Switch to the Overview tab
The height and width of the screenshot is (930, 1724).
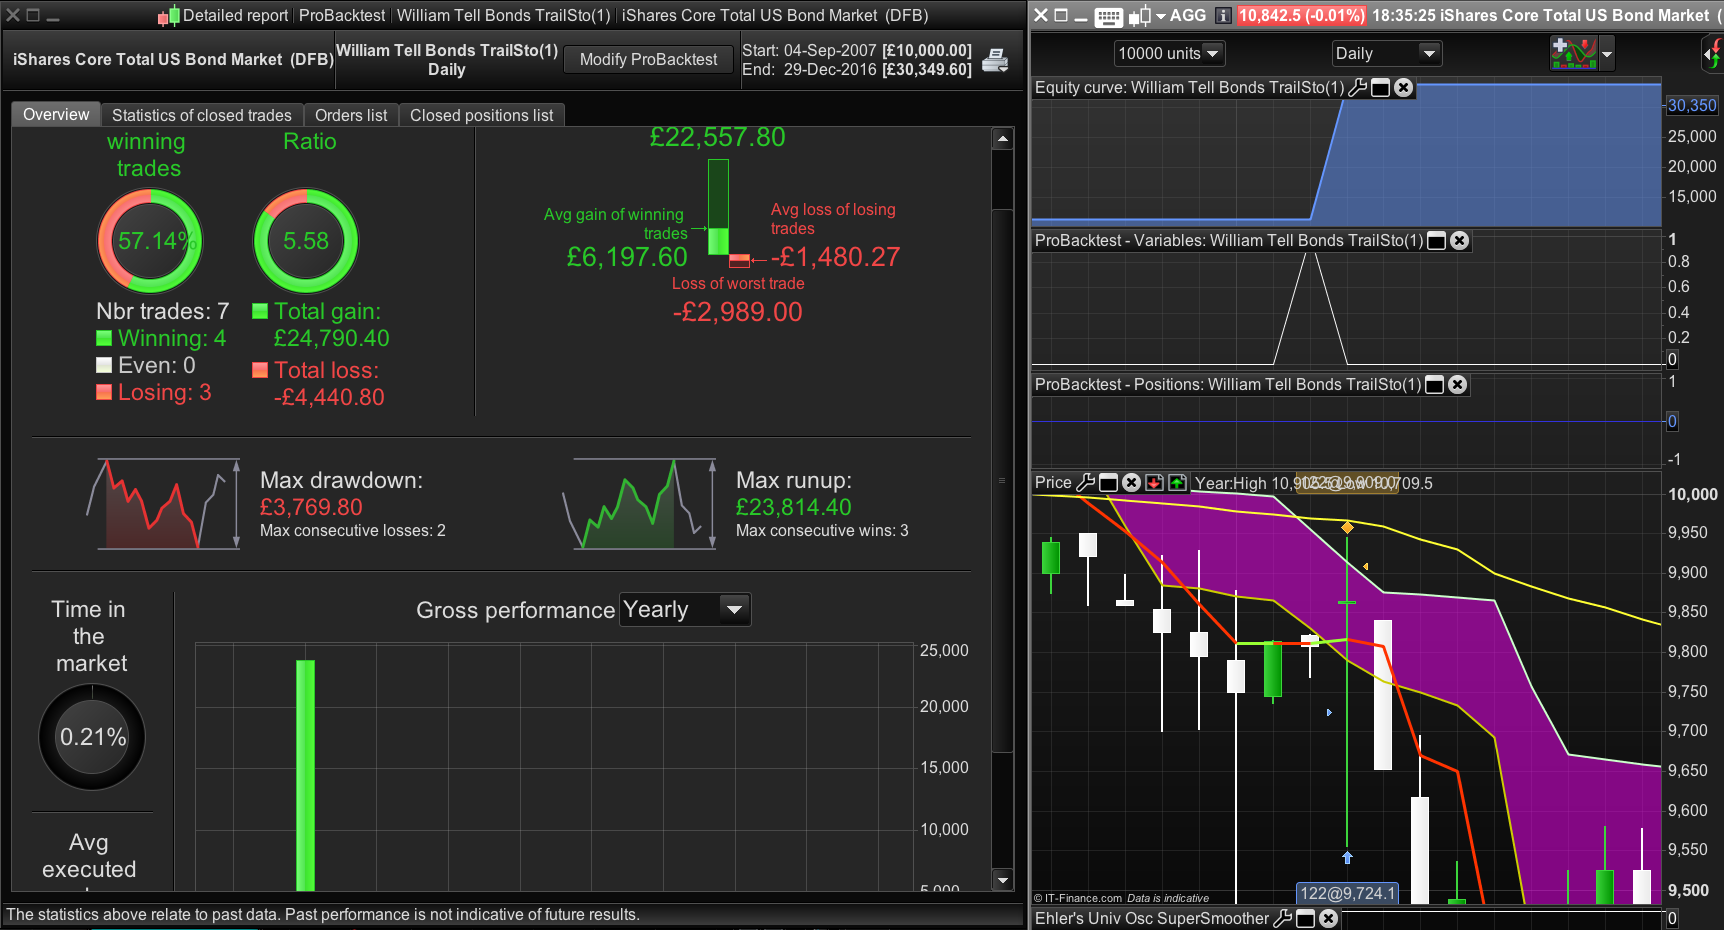tap(56, 115)
